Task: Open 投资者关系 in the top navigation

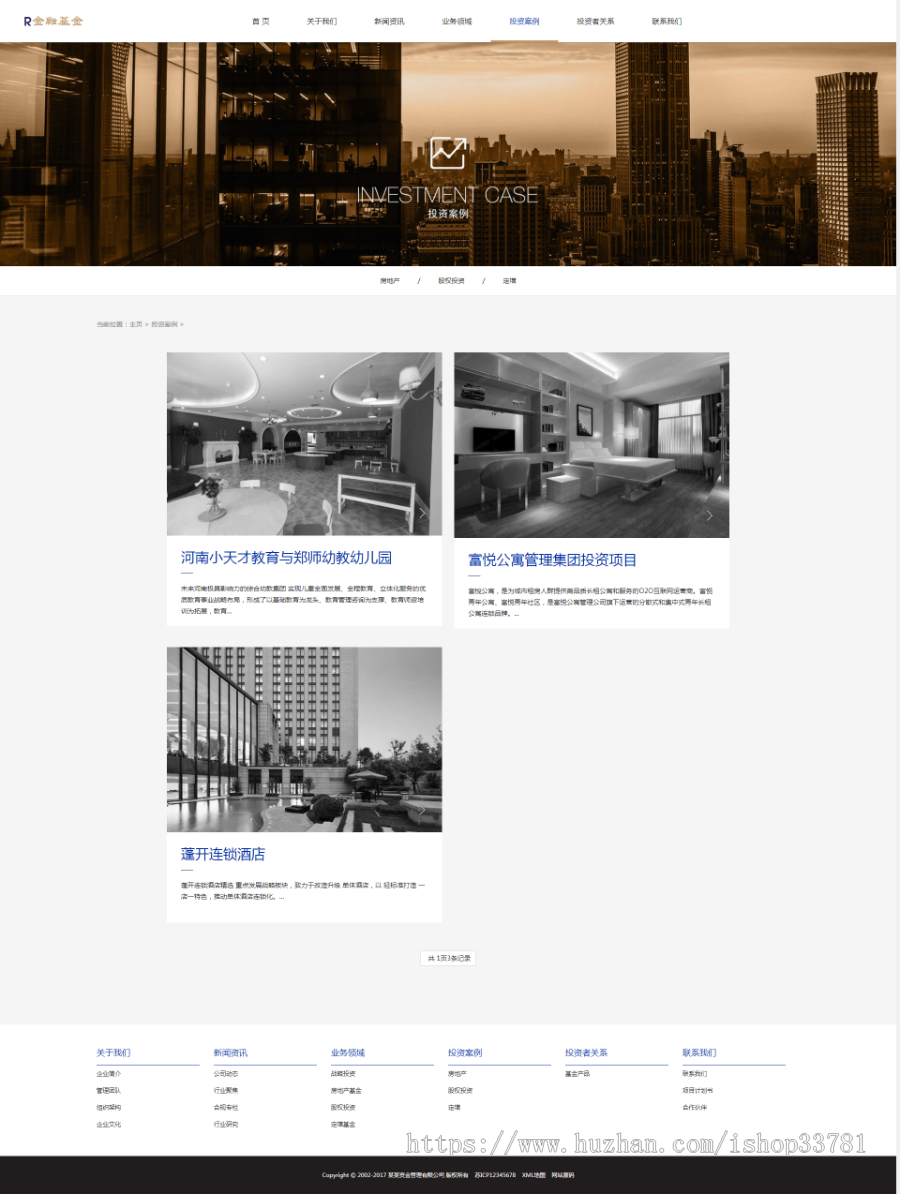Action: (595, 21)
